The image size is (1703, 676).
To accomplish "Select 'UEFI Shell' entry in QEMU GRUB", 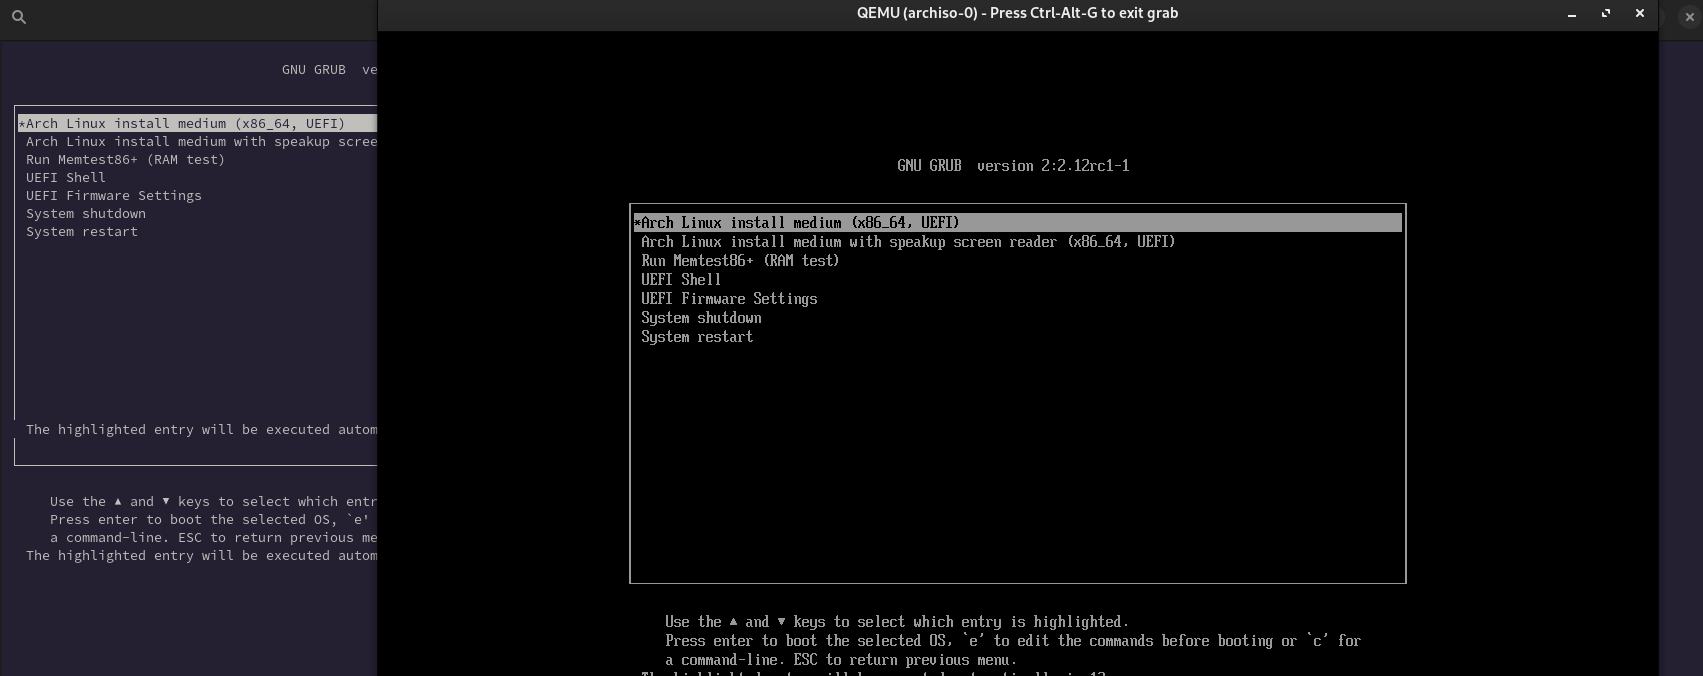I will coord(681,280).
